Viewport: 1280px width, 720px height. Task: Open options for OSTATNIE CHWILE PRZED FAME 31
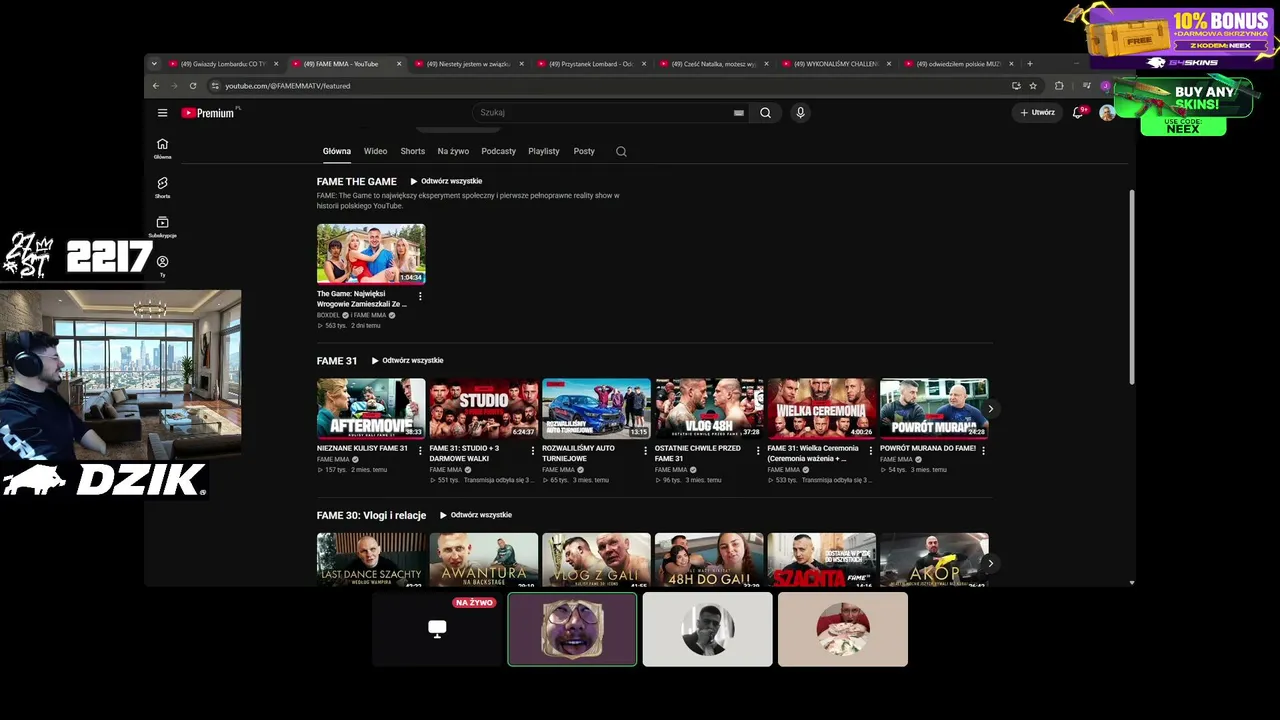[x=758, y=451]
